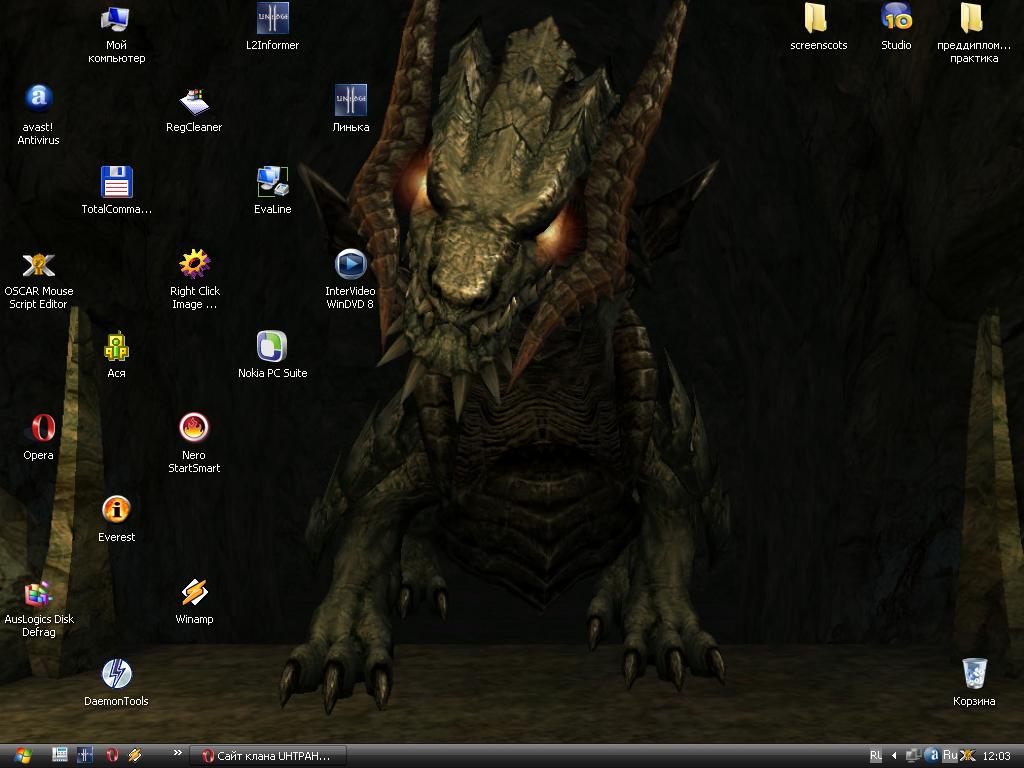
Task: Click the 12:03 taskbar clock
Action: (996, 756)
